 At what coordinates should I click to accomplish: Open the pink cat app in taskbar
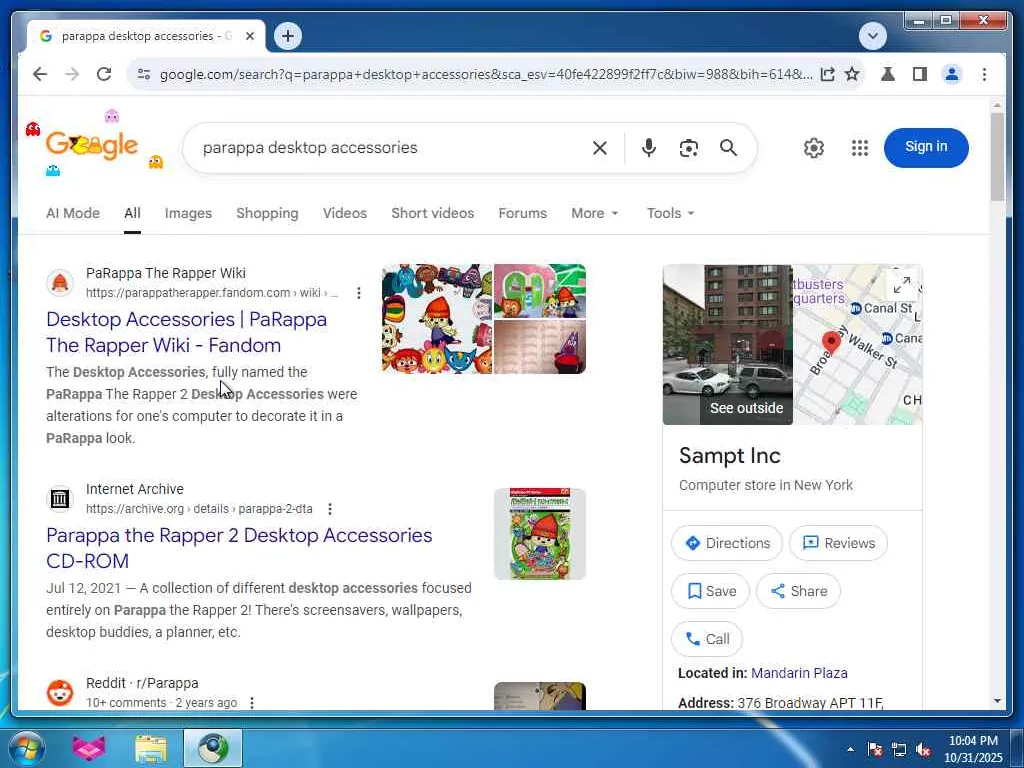pyautogui.click(x=89, y=748)
